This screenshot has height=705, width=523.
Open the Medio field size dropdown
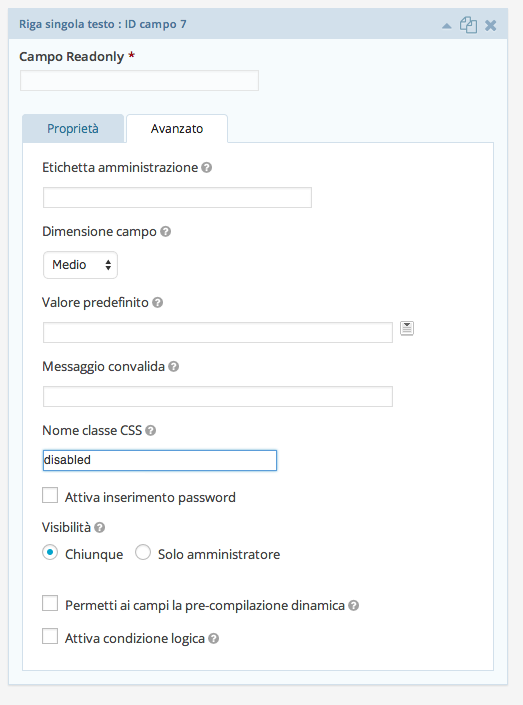click(80, 265)
